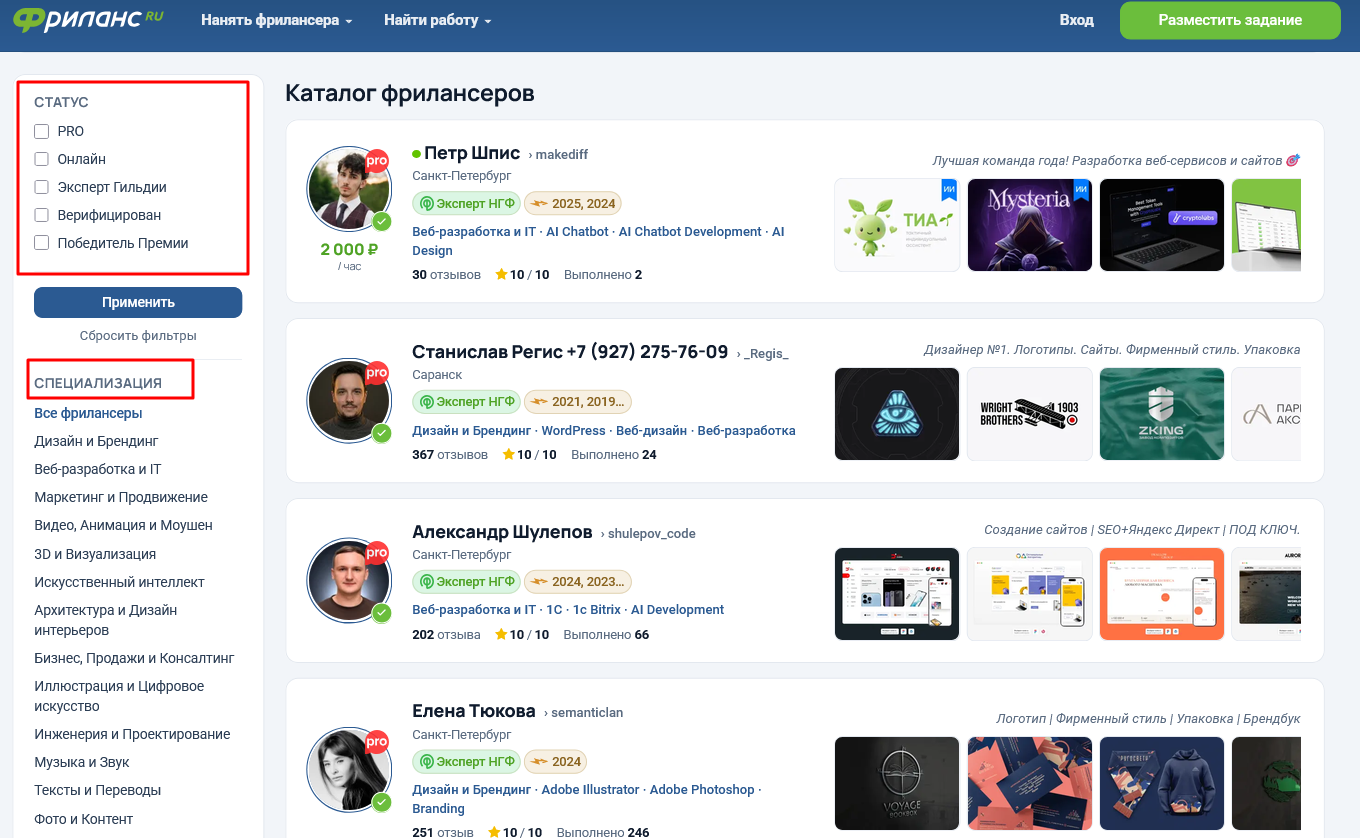Click Adobe Illustrator skill tag
The width and height of the screenshot is (1360, 838).
(x=590, y=789)
